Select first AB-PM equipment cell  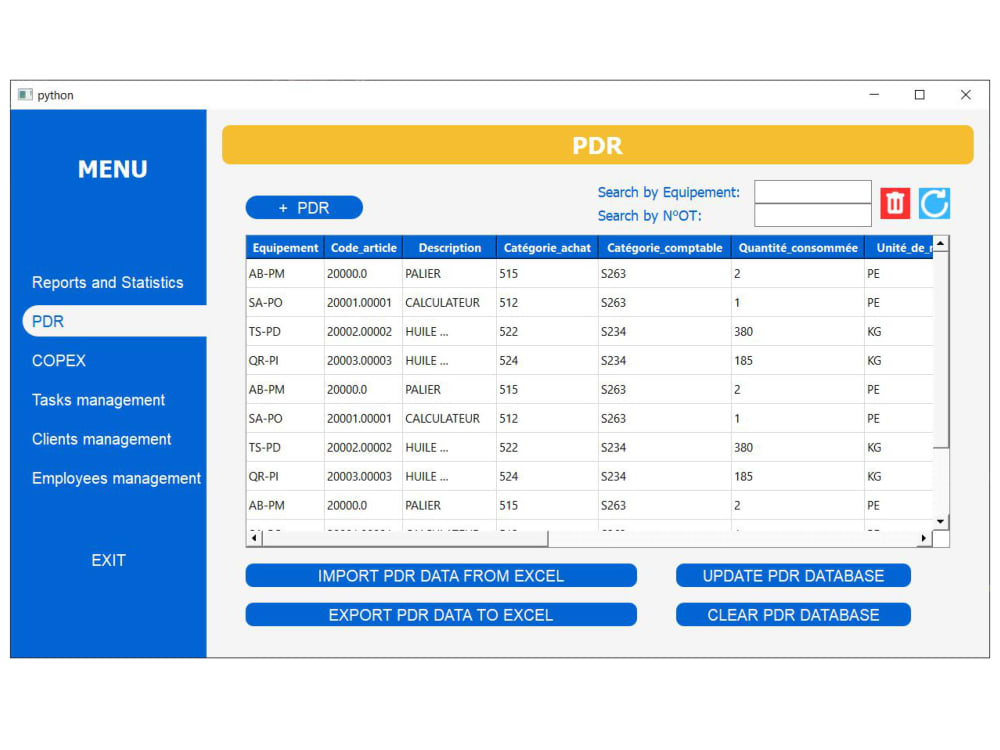[285, 274]
